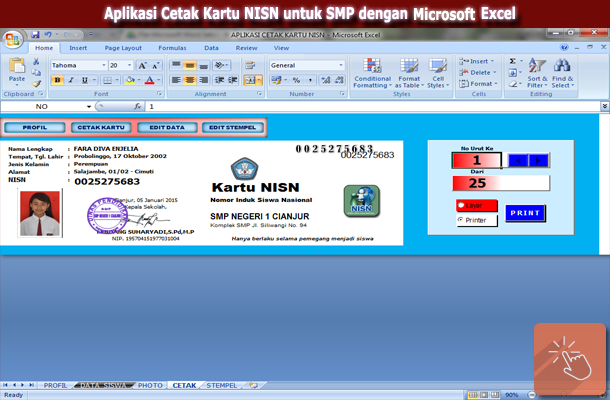
Task: Open the Format cells dropdown
Action: 479,84
